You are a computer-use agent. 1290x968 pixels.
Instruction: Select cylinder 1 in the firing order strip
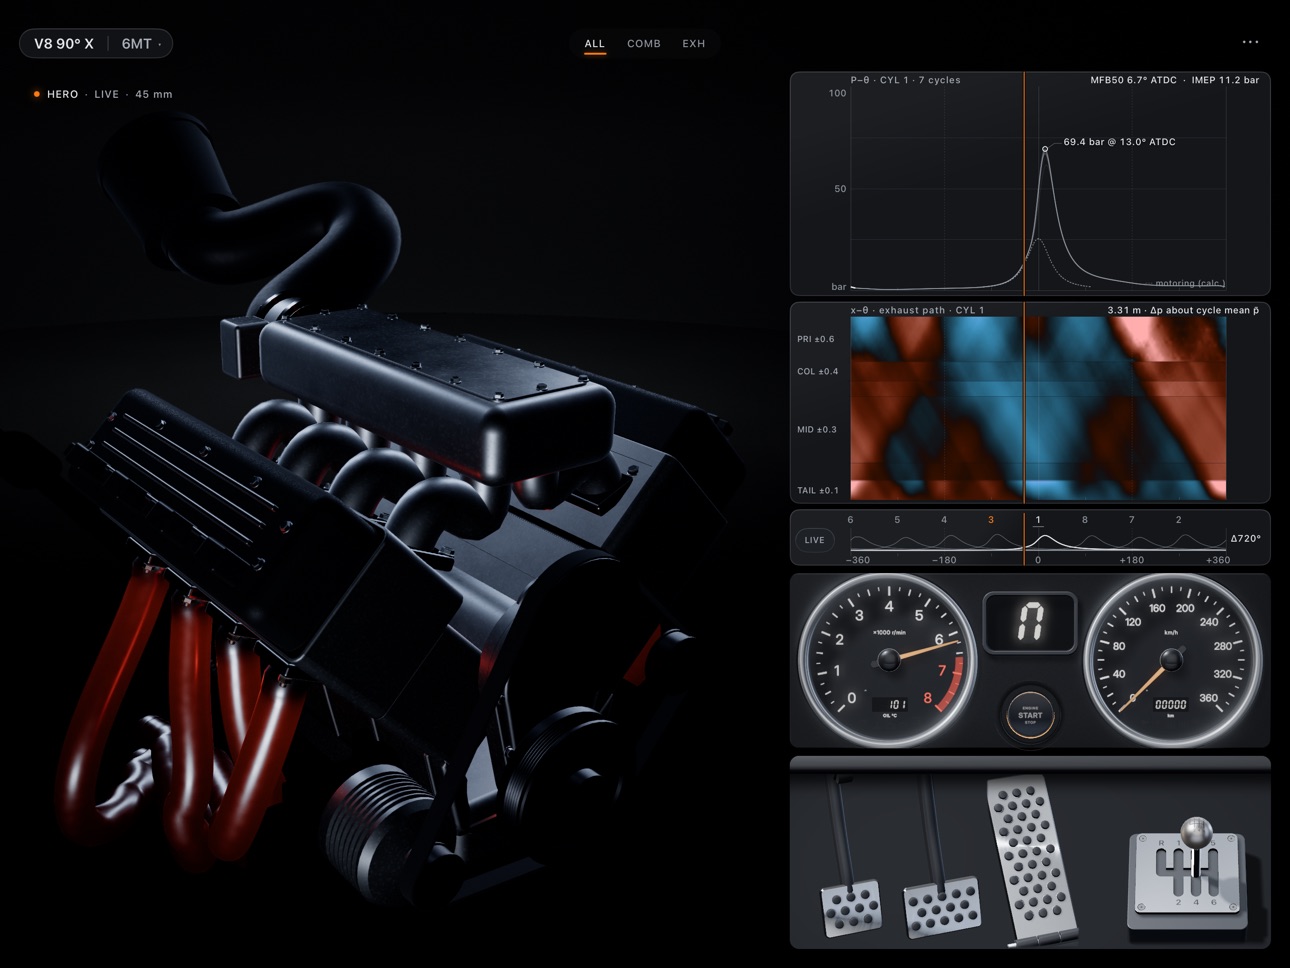(1038, 520)
